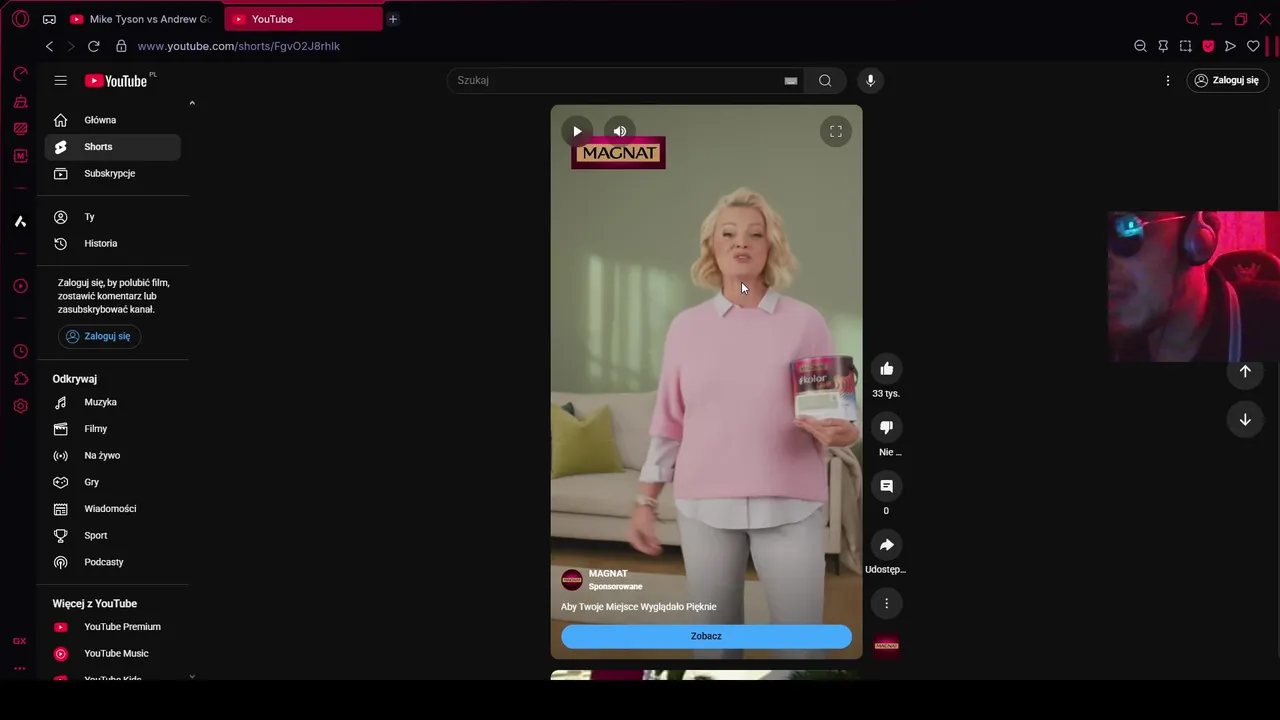The width and height of the screenshot is (1280, 720).
Task: Open YouTube Music link
Action: coord(112,654)
